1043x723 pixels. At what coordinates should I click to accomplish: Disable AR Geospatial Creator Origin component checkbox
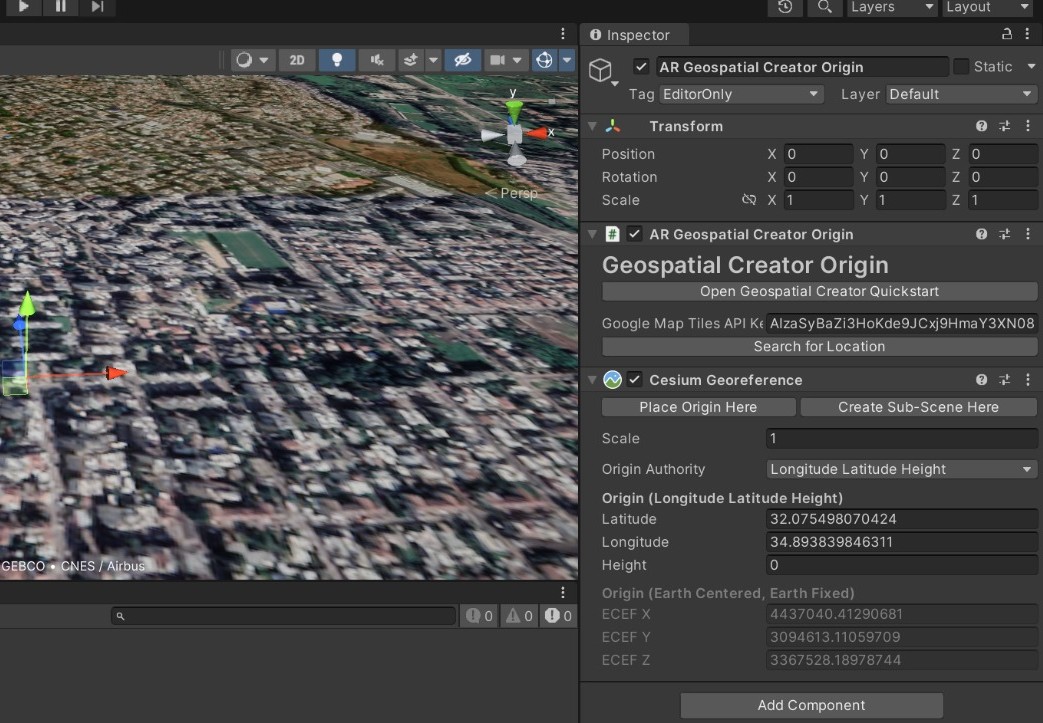point(635,234)
